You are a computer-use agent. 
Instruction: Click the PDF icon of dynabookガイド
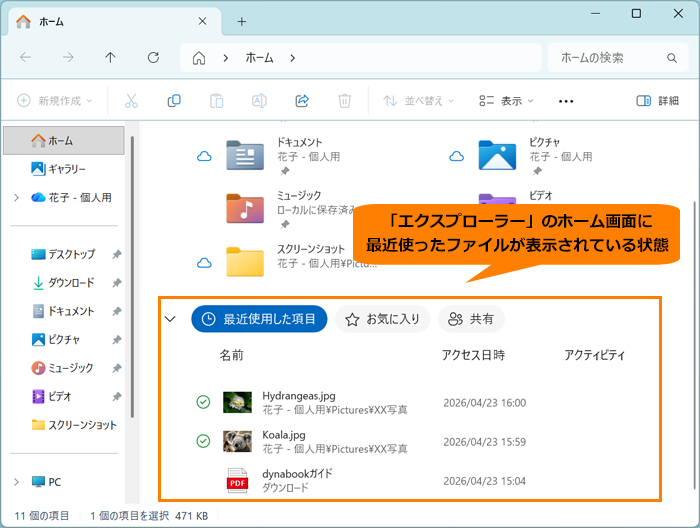237,480
